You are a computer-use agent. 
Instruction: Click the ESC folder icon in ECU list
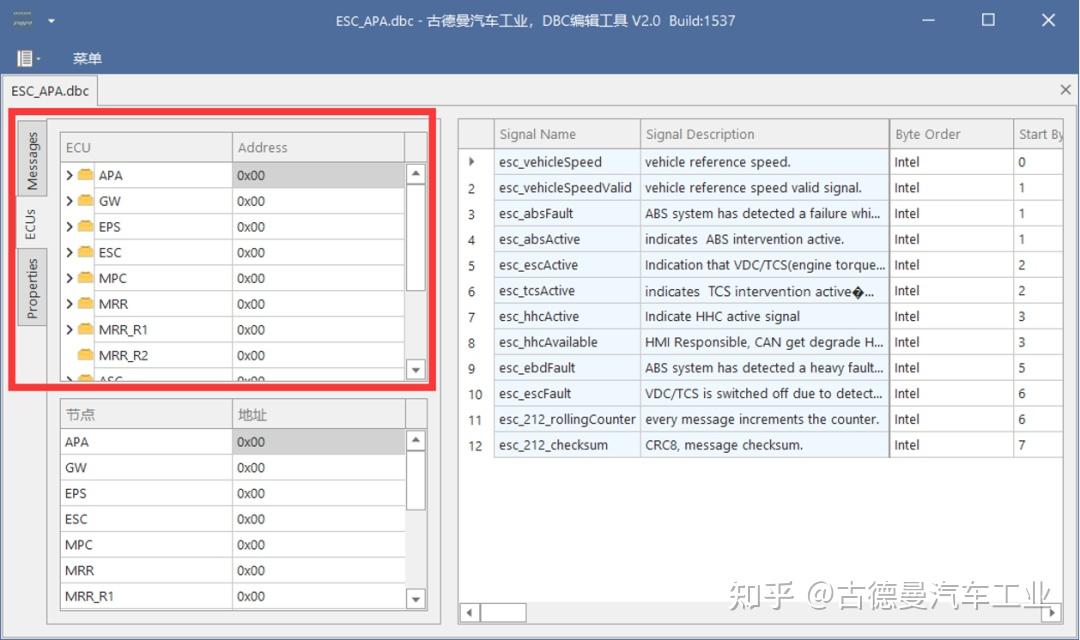[84, 252]
